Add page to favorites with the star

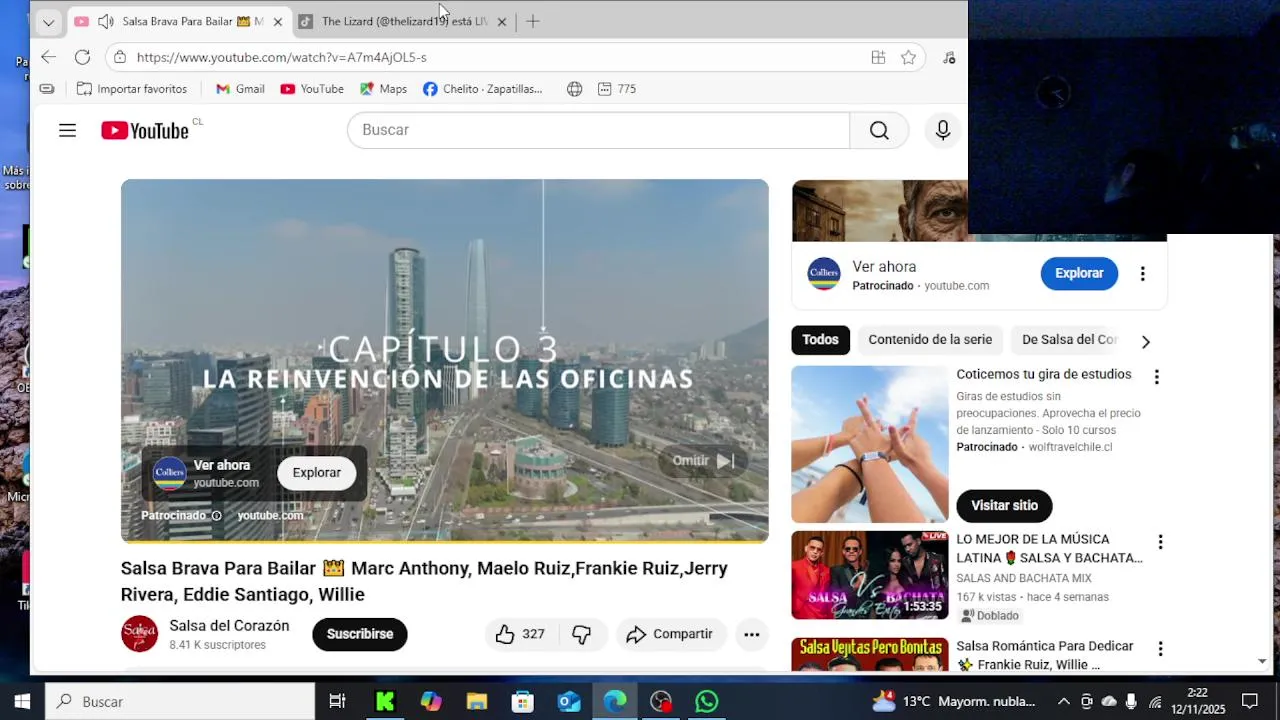coord(908,57)
